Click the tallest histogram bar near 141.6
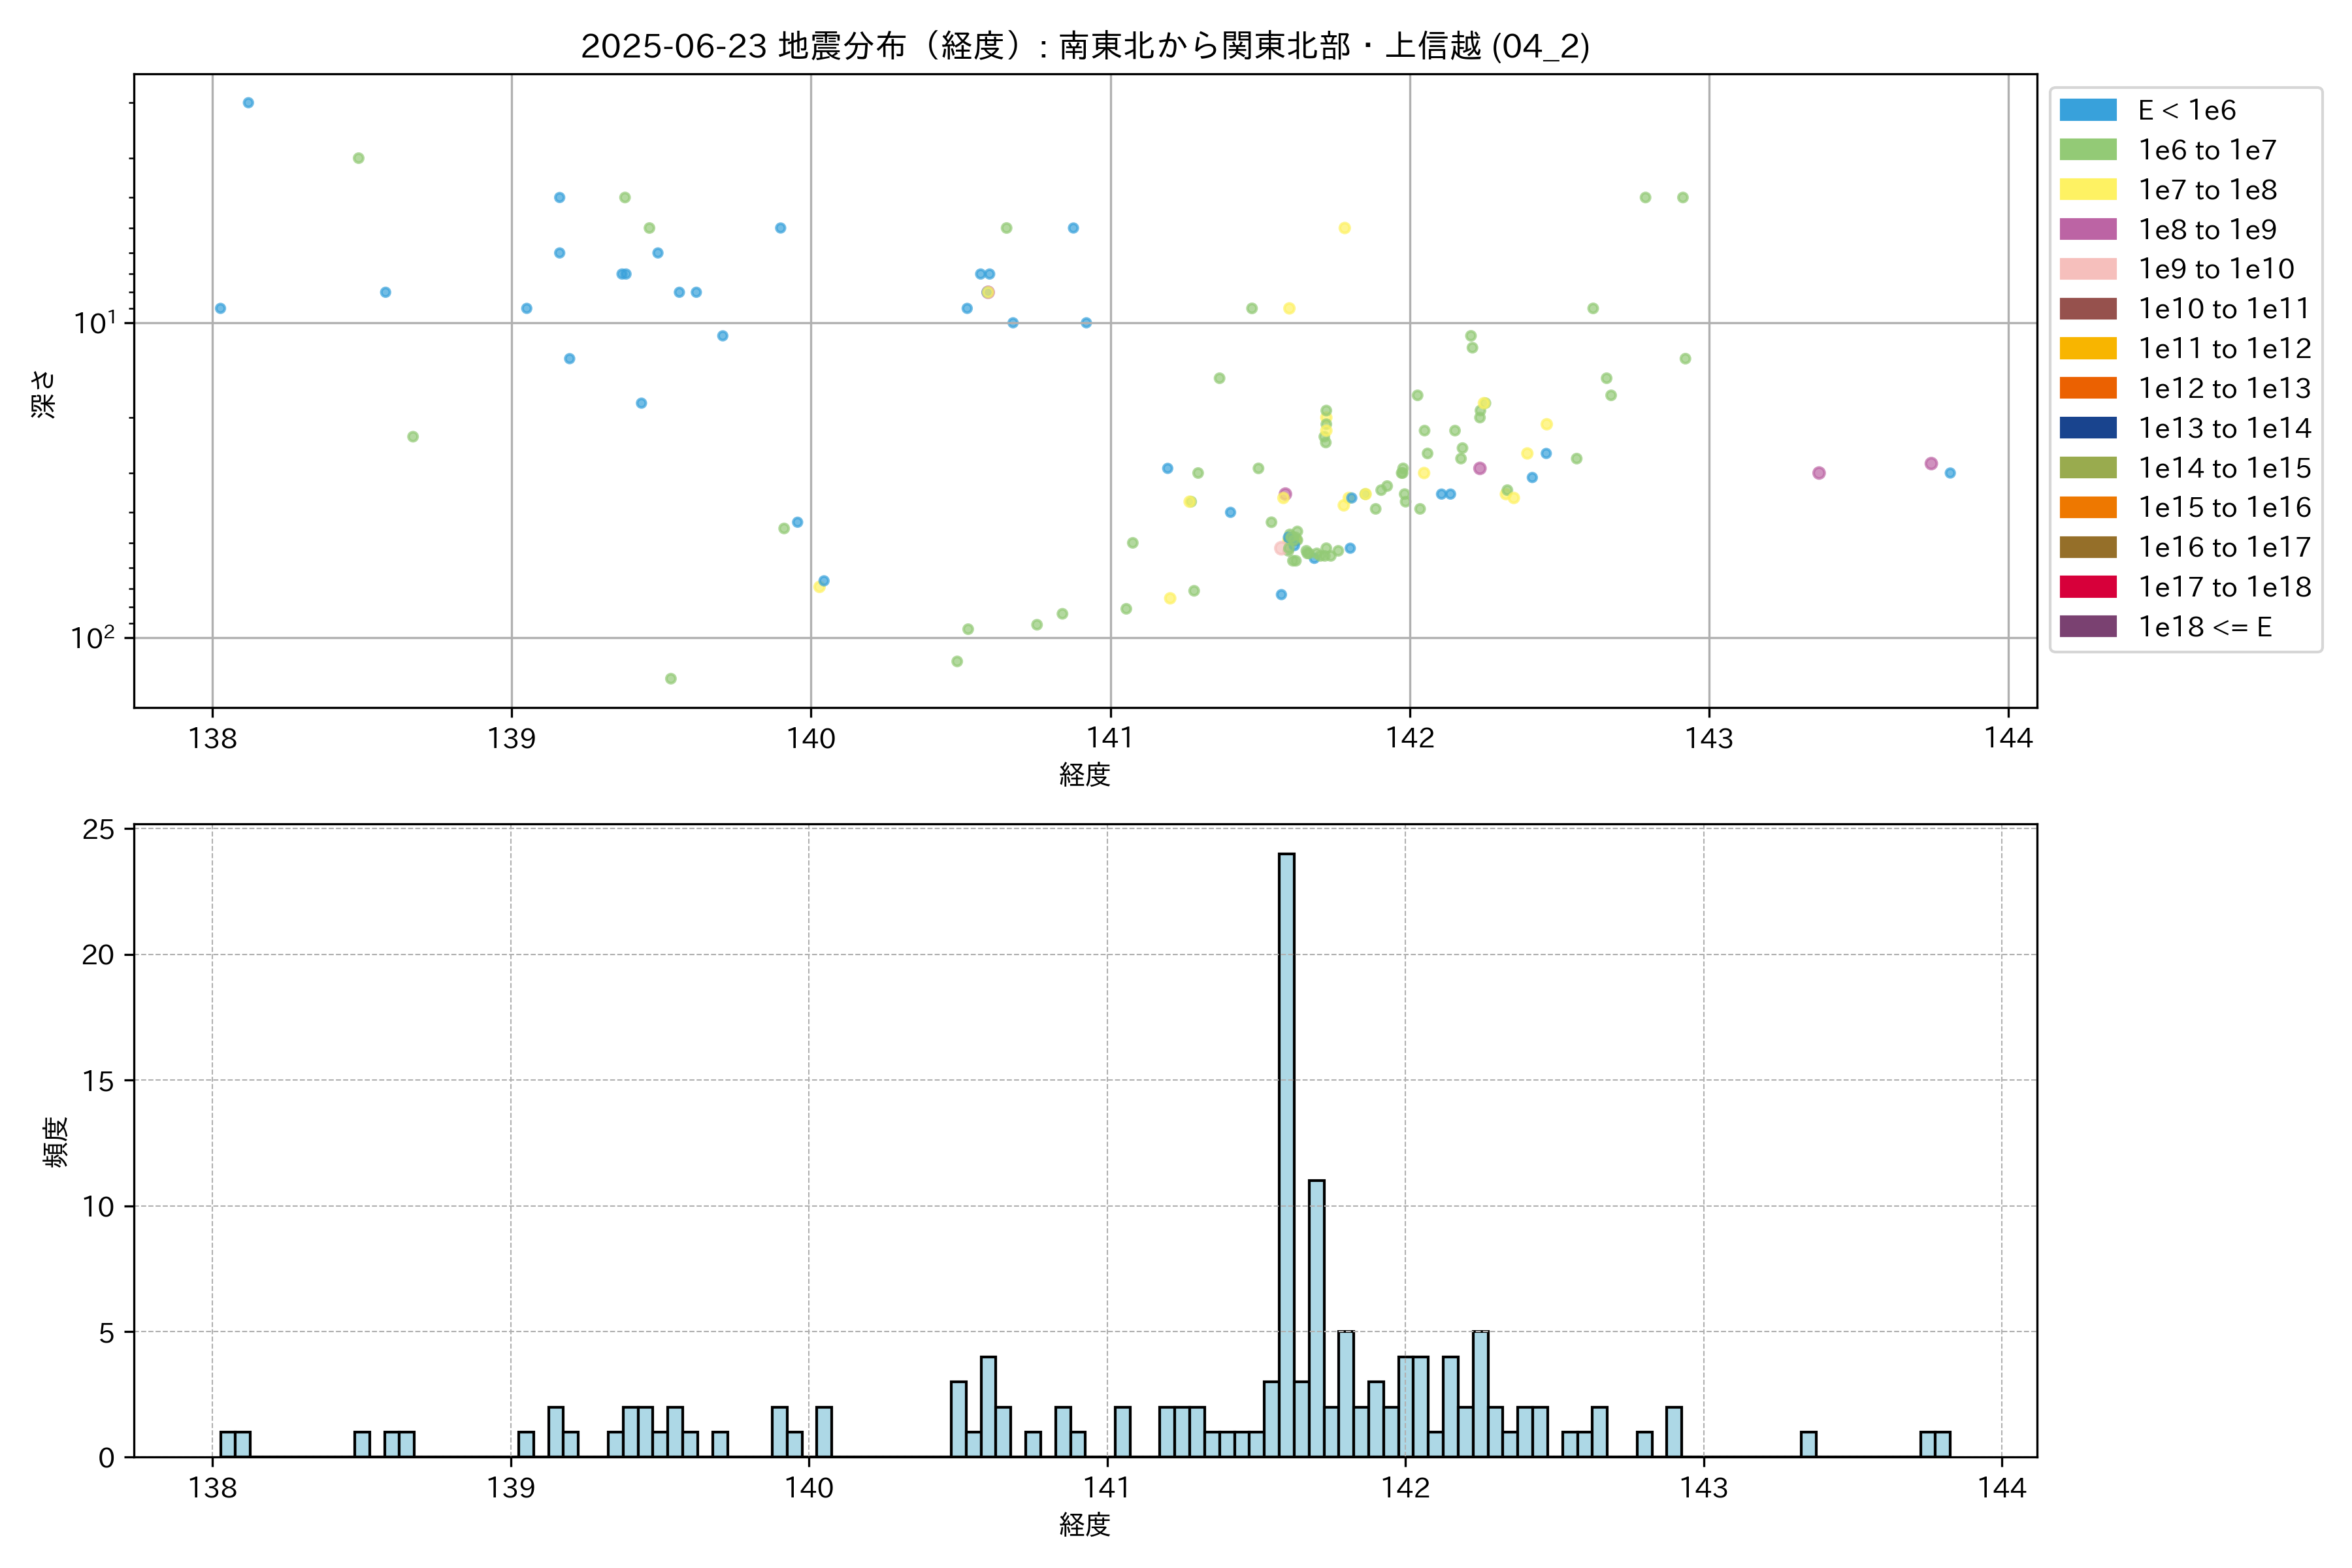 point(1286,1155)
